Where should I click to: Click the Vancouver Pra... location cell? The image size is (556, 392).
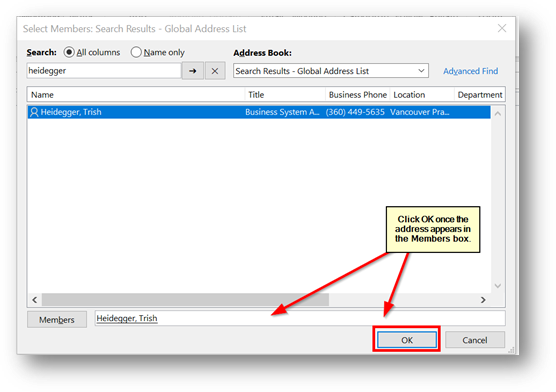[x=420, y=112]
